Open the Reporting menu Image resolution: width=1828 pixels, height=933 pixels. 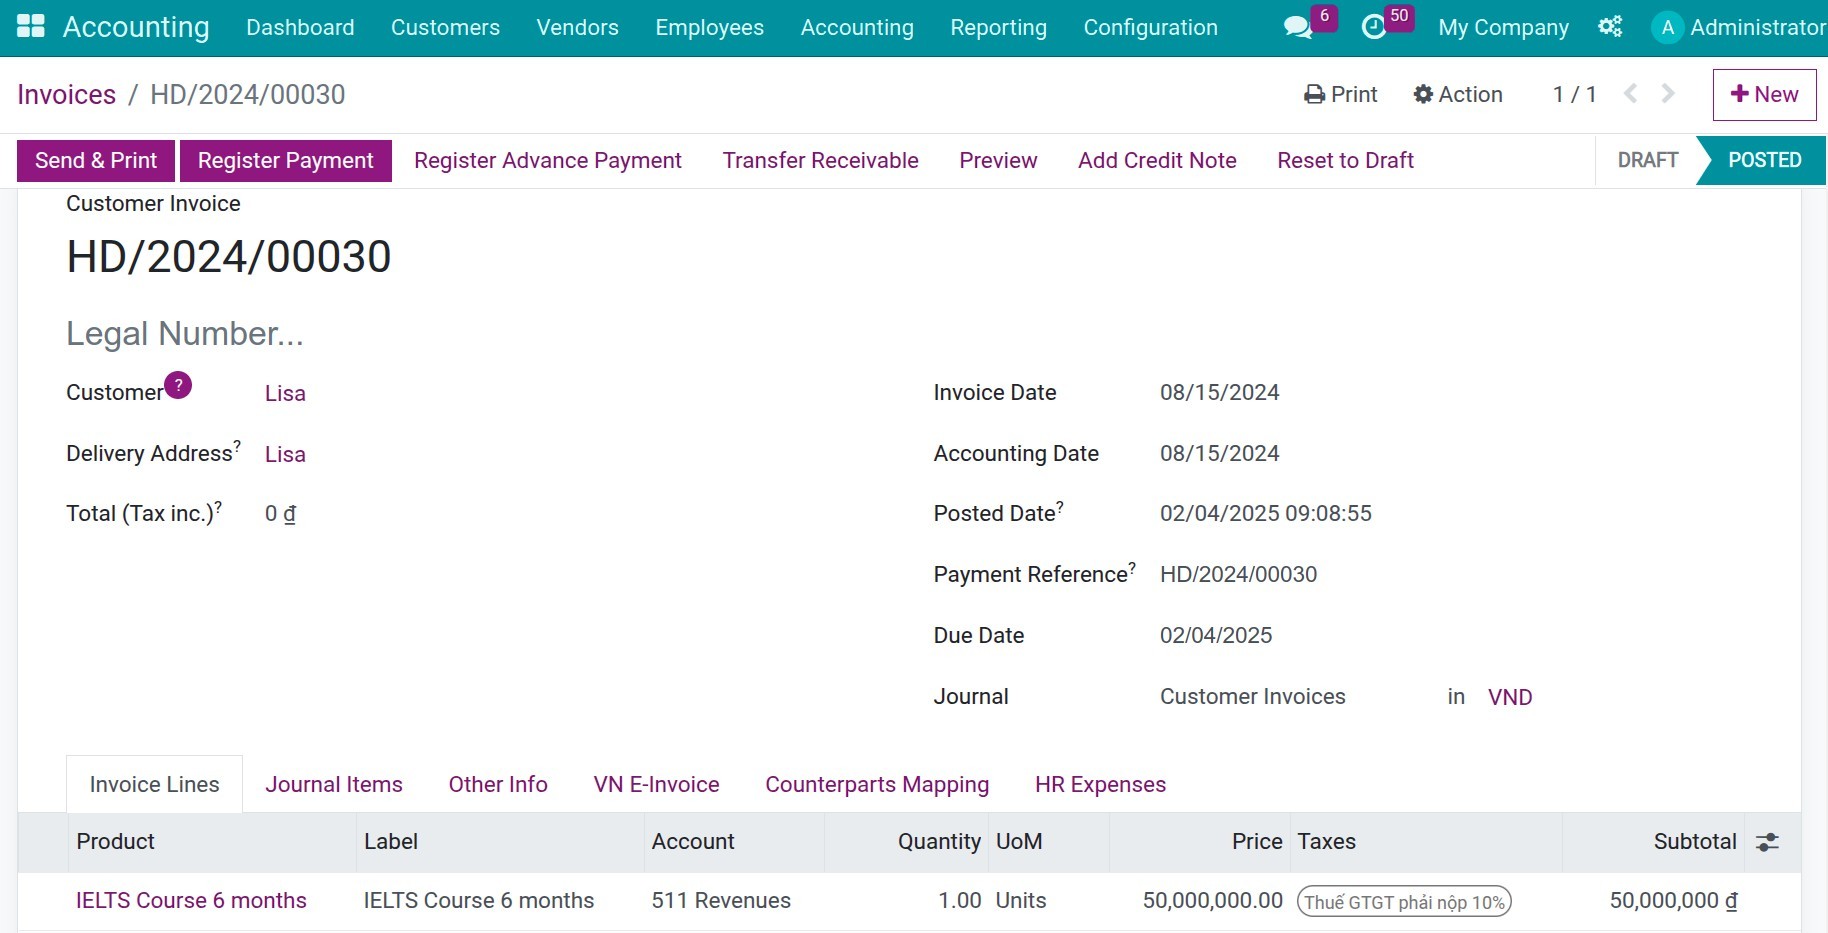tap(998, 27)
